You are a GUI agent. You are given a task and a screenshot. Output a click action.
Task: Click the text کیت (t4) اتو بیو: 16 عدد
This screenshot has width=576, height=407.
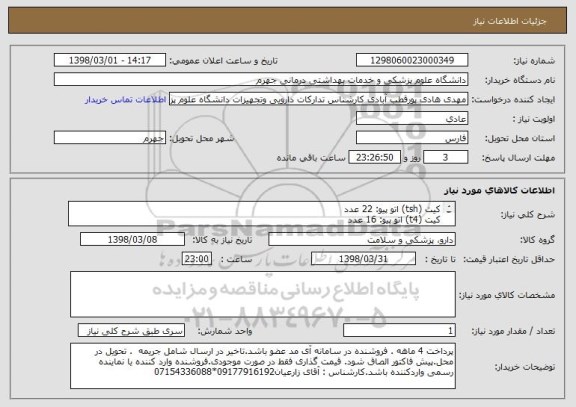pyautogui.click(x=394, y=220)
